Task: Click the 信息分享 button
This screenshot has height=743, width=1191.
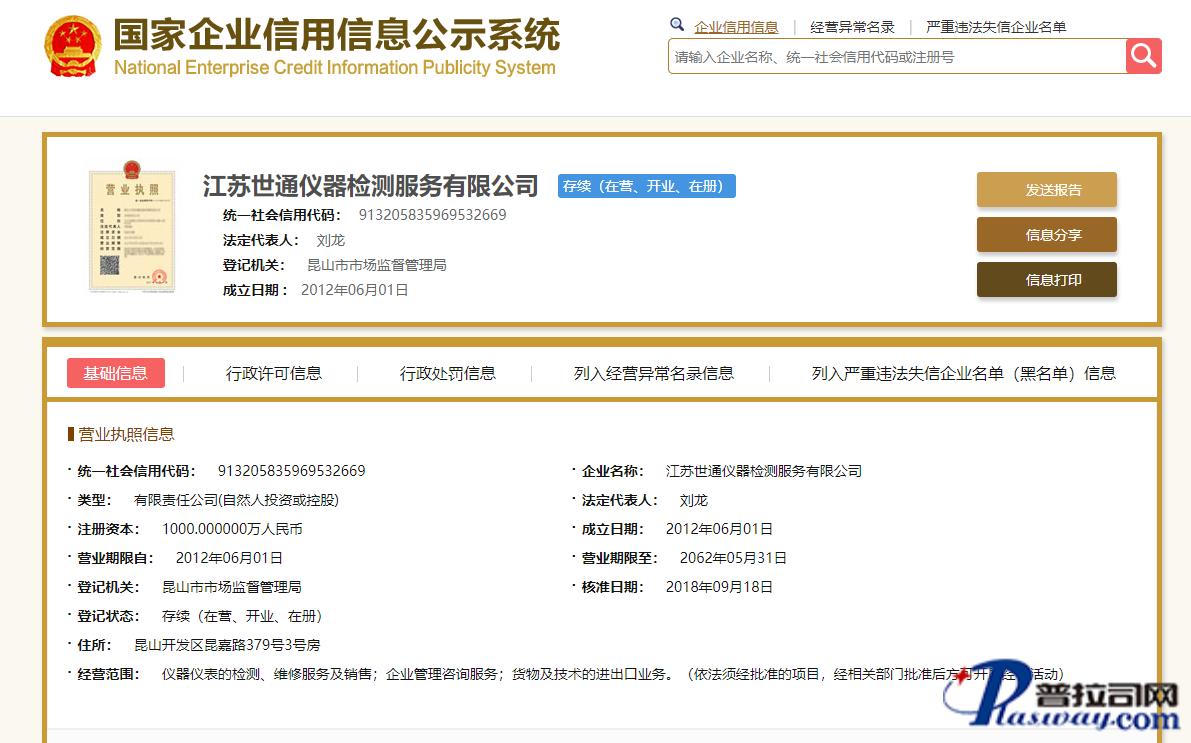Action: point(1046,235)
